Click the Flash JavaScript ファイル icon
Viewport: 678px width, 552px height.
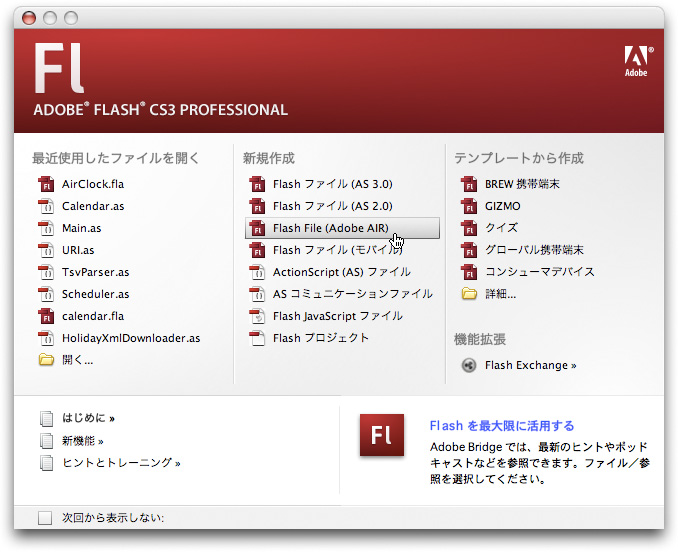[257, 316]
